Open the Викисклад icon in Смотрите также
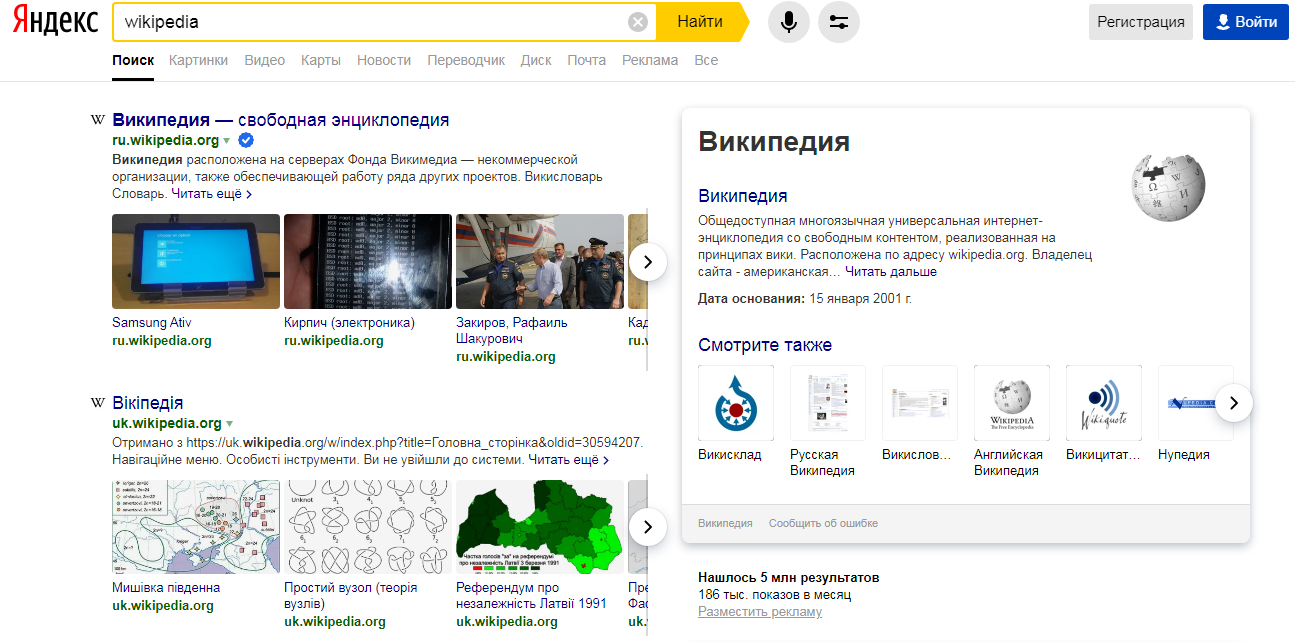 pyautogui.click(x=736, y=403)
